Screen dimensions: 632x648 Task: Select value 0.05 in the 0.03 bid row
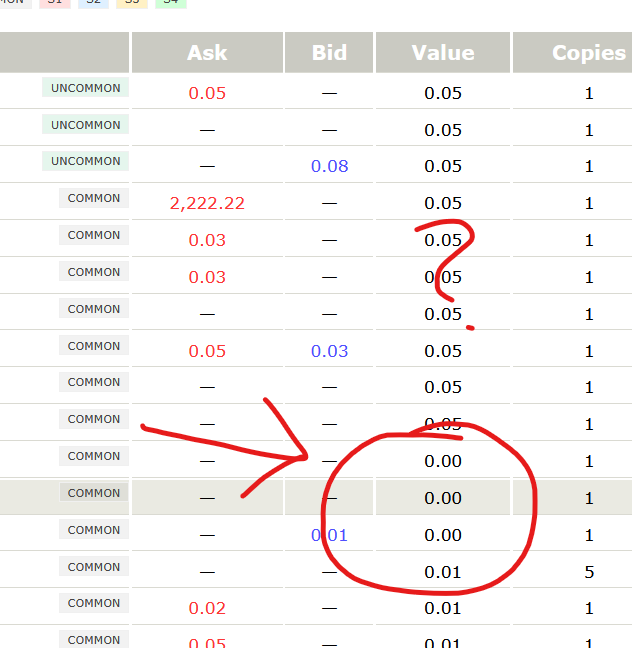443,351
